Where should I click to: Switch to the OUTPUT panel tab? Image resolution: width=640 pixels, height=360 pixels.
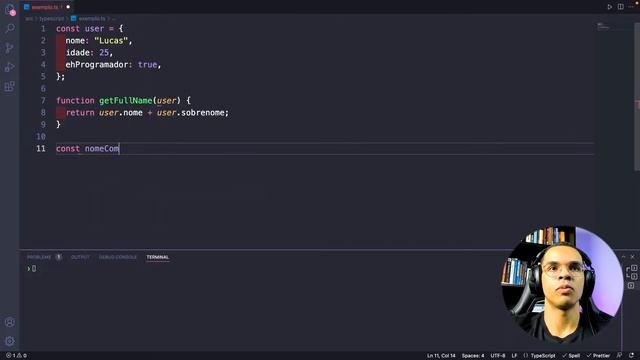(x=80, y=257)
